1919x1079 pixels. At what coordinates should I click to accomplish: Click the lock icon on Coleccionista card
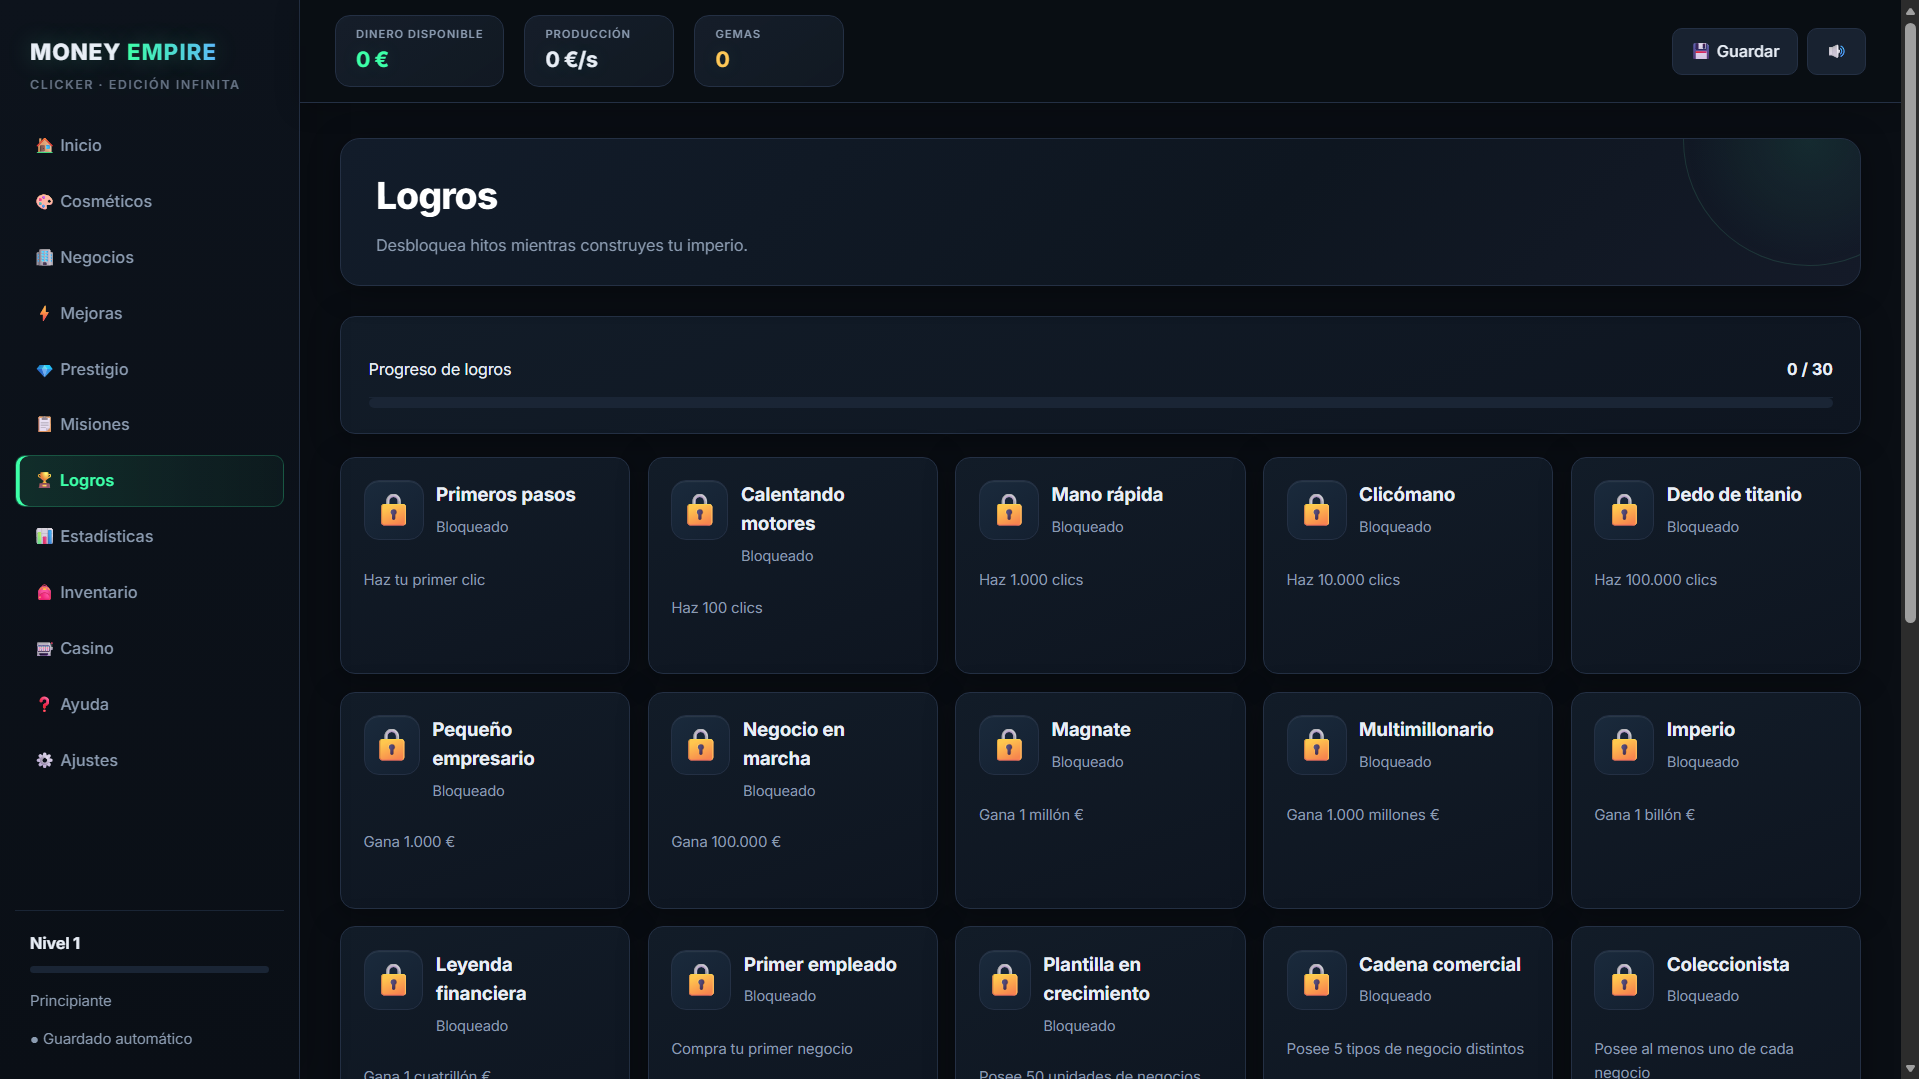[x=1624, y=980]
